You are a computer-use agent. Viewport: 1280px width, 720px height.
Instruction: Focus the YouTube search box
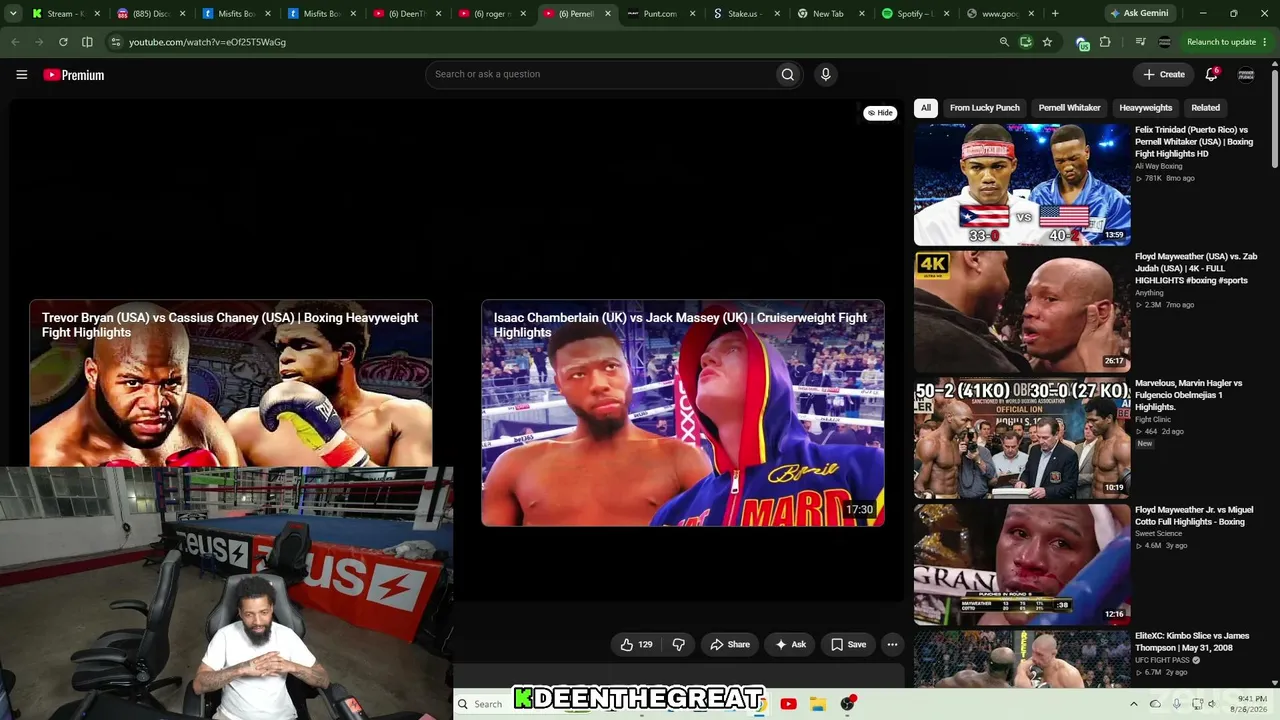click(600, 74)
